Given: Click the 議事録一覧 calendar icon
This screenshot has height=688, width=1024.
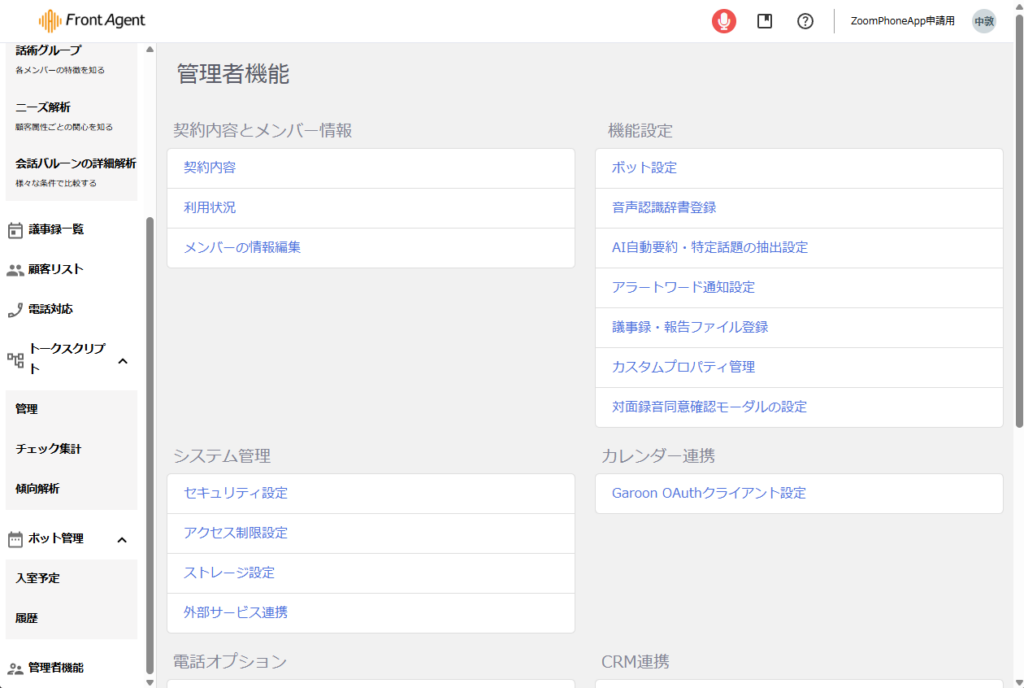Looking at the screenshot, I should 15,230.
